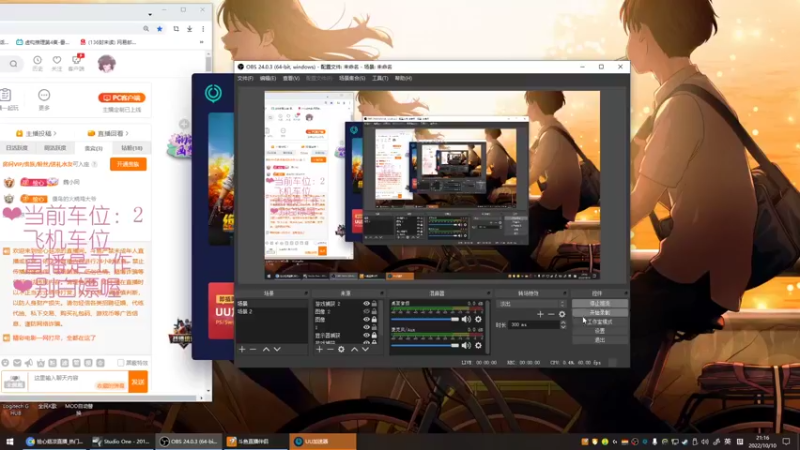Move scene down with the down arrow in Scenes panel
Viewport: 800px width, 450px height.
pos(277,349)
